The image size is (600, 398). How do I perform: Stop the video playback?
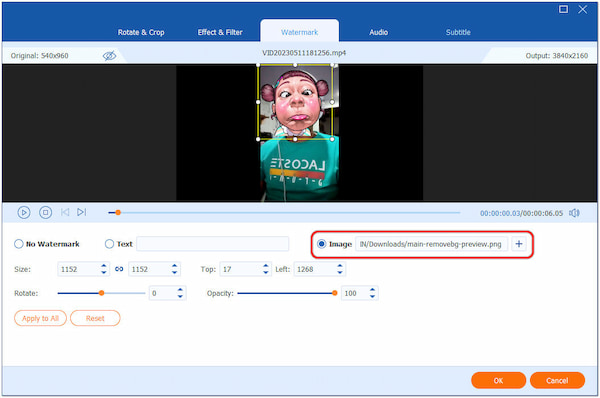click(x=46, y=212)
